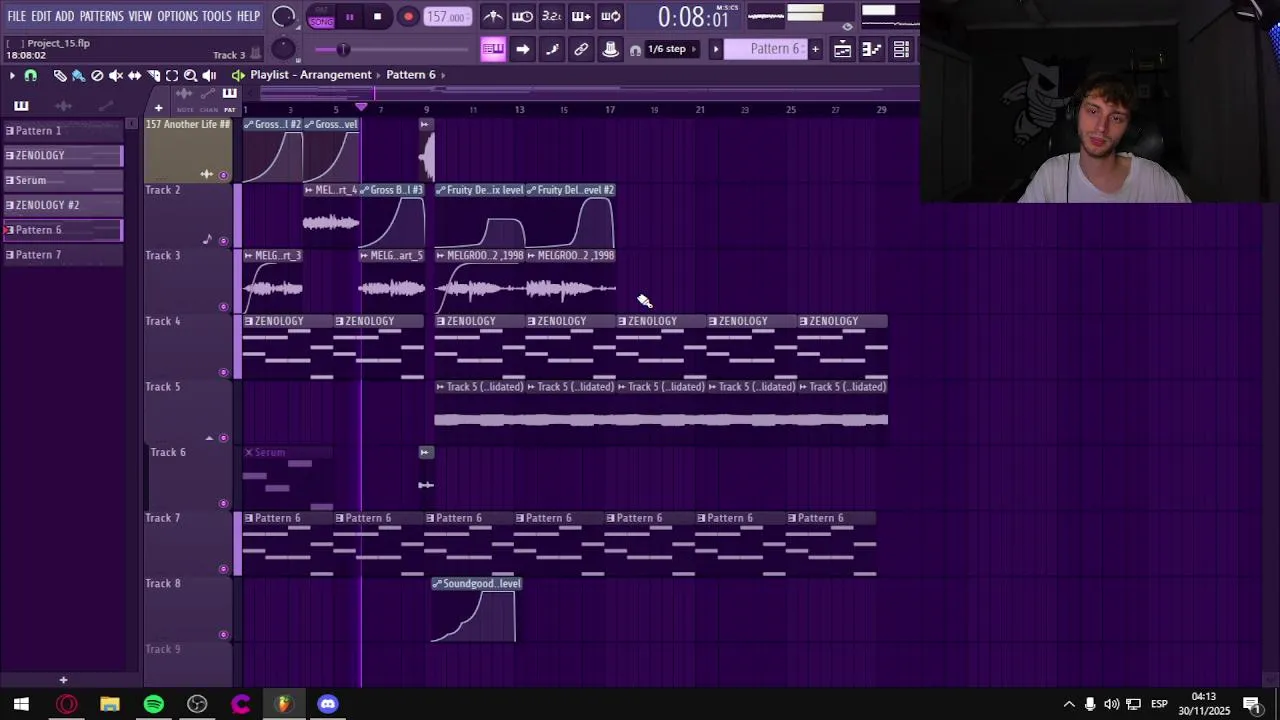Open the EDIT menu
Viewport: 1280px width, 720px height.
click(x=41, y=16)
